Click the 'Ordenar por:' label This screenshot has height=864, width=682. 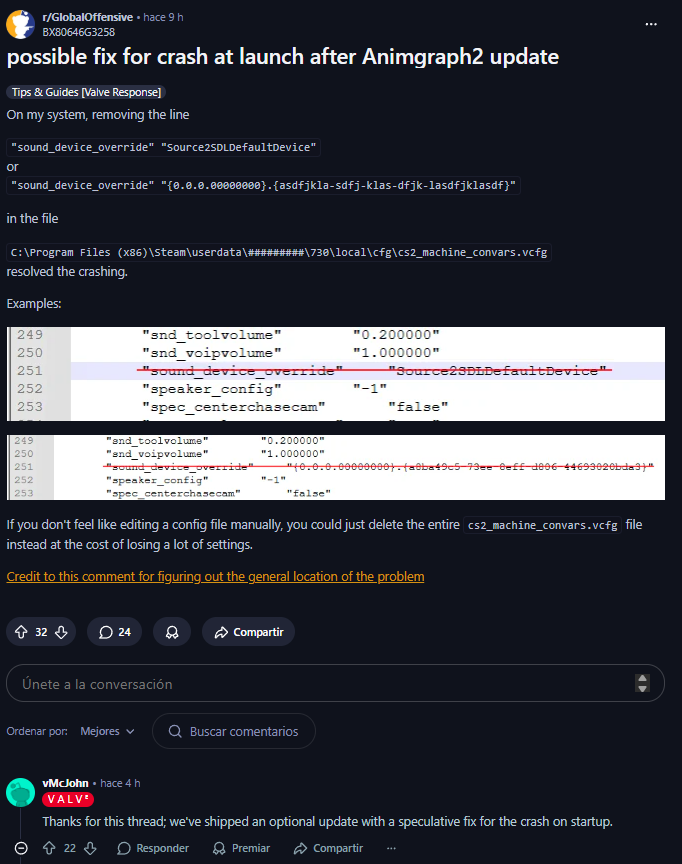coord(37,731)
